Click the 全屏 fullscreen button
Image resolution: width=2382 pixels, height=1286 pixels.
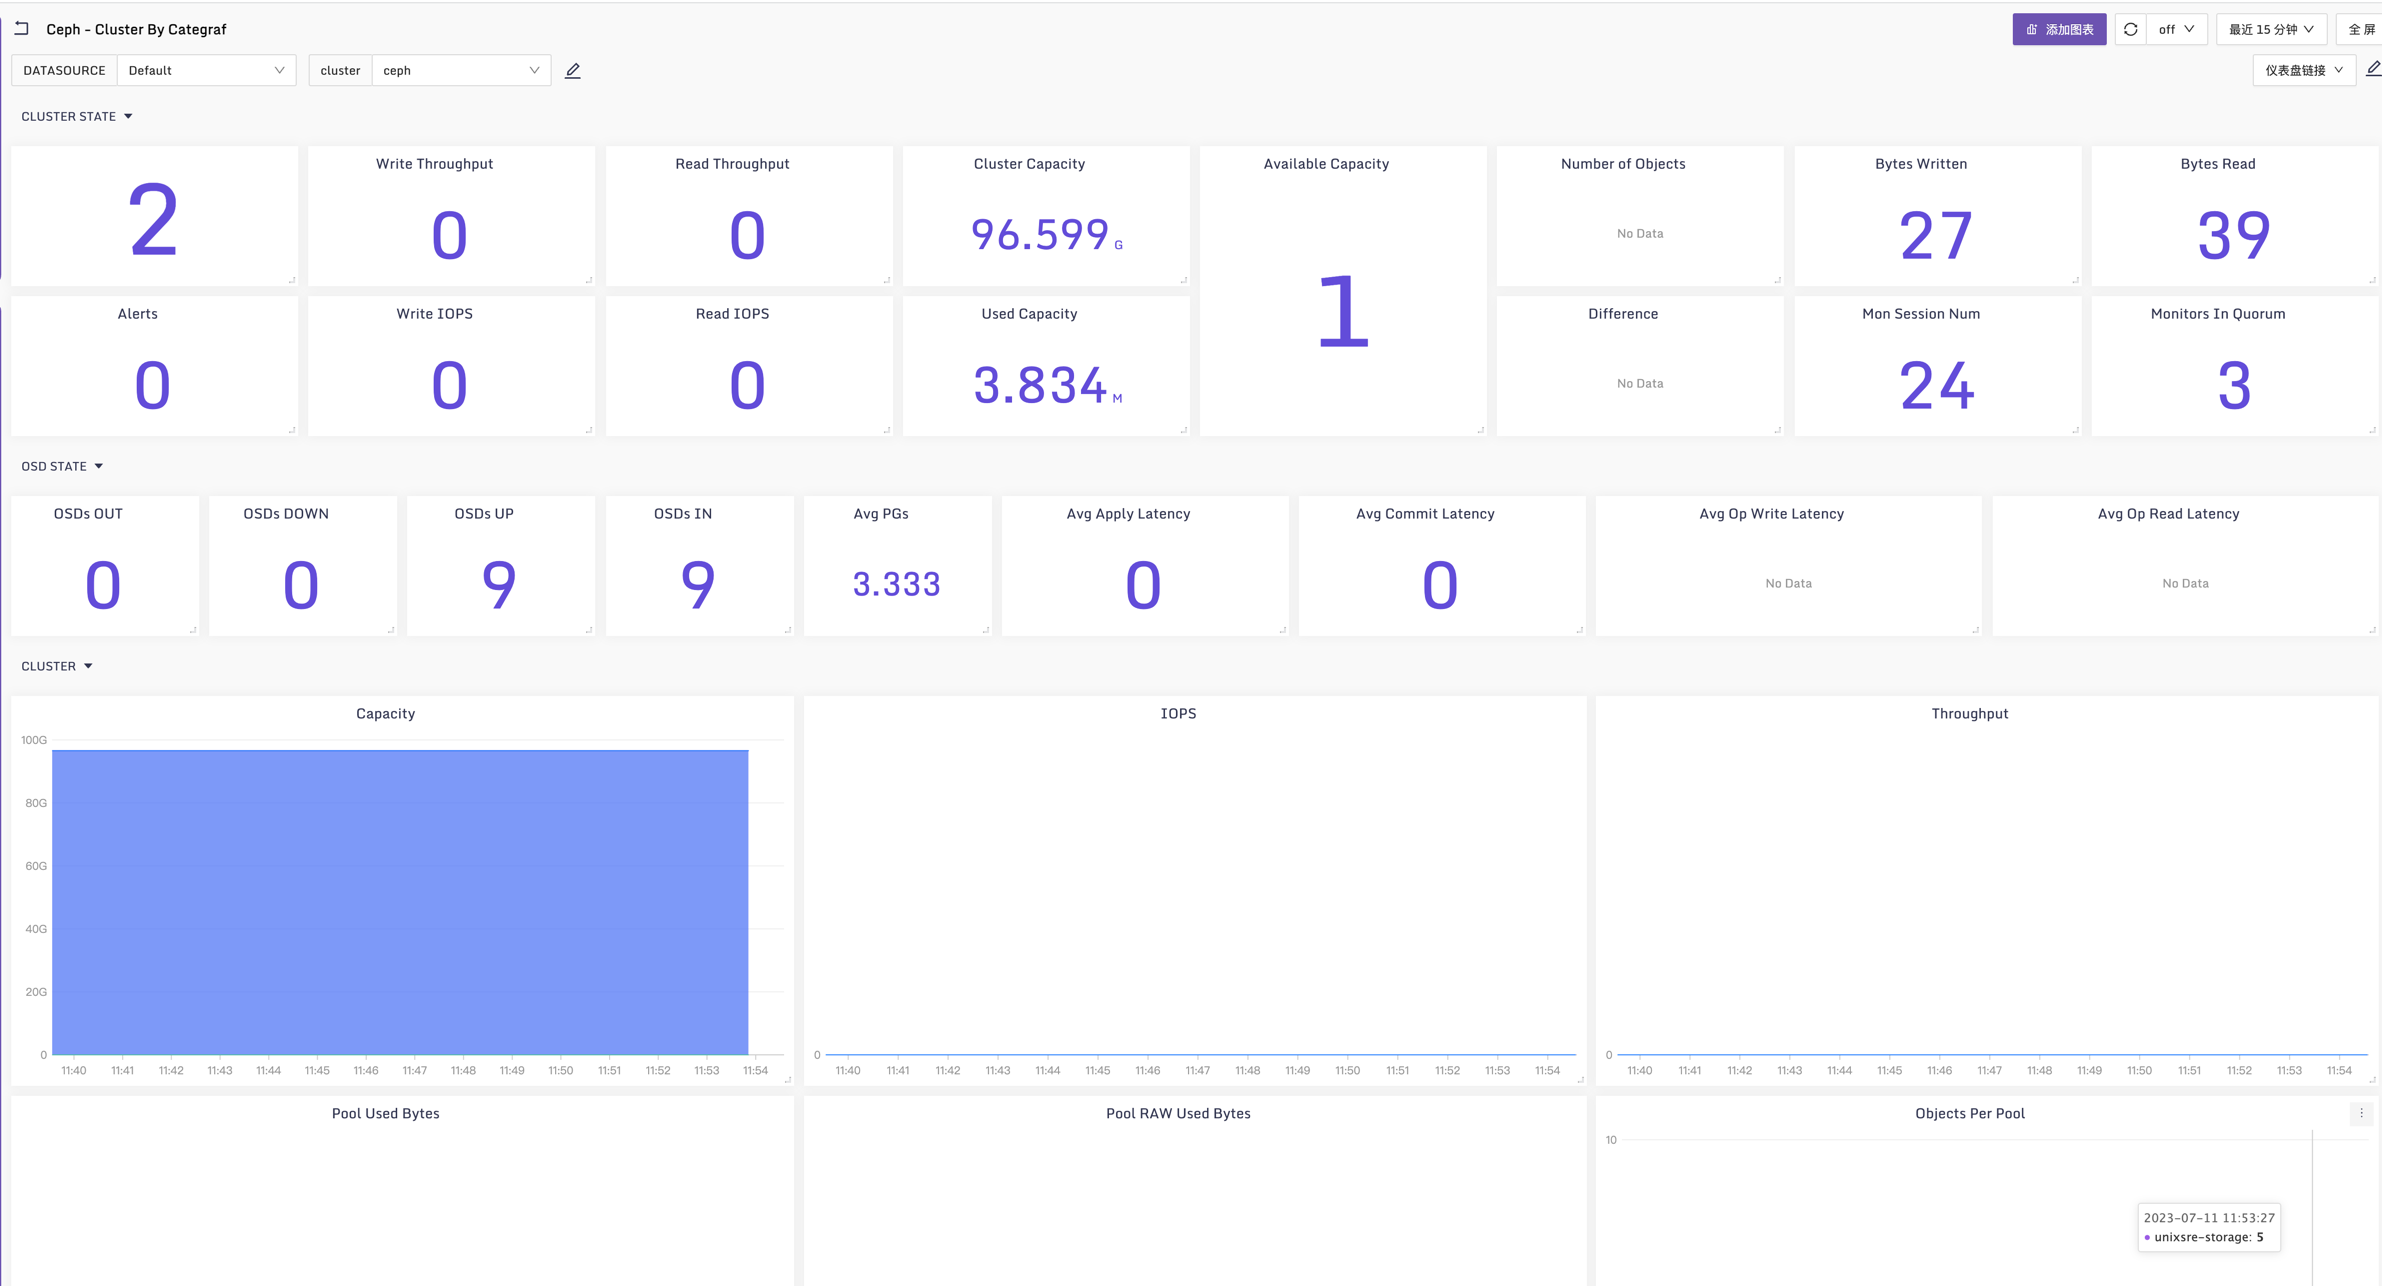[x=2361, y=30]
